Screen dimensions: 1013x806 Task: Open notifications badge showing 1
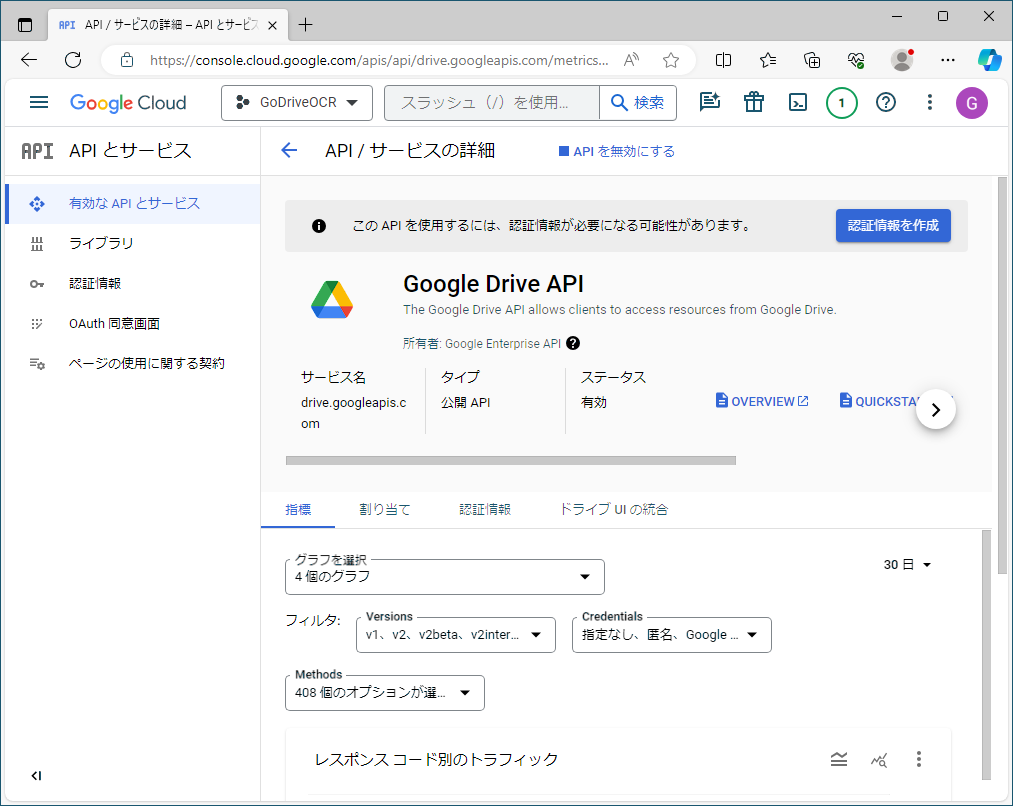(841, 103)
